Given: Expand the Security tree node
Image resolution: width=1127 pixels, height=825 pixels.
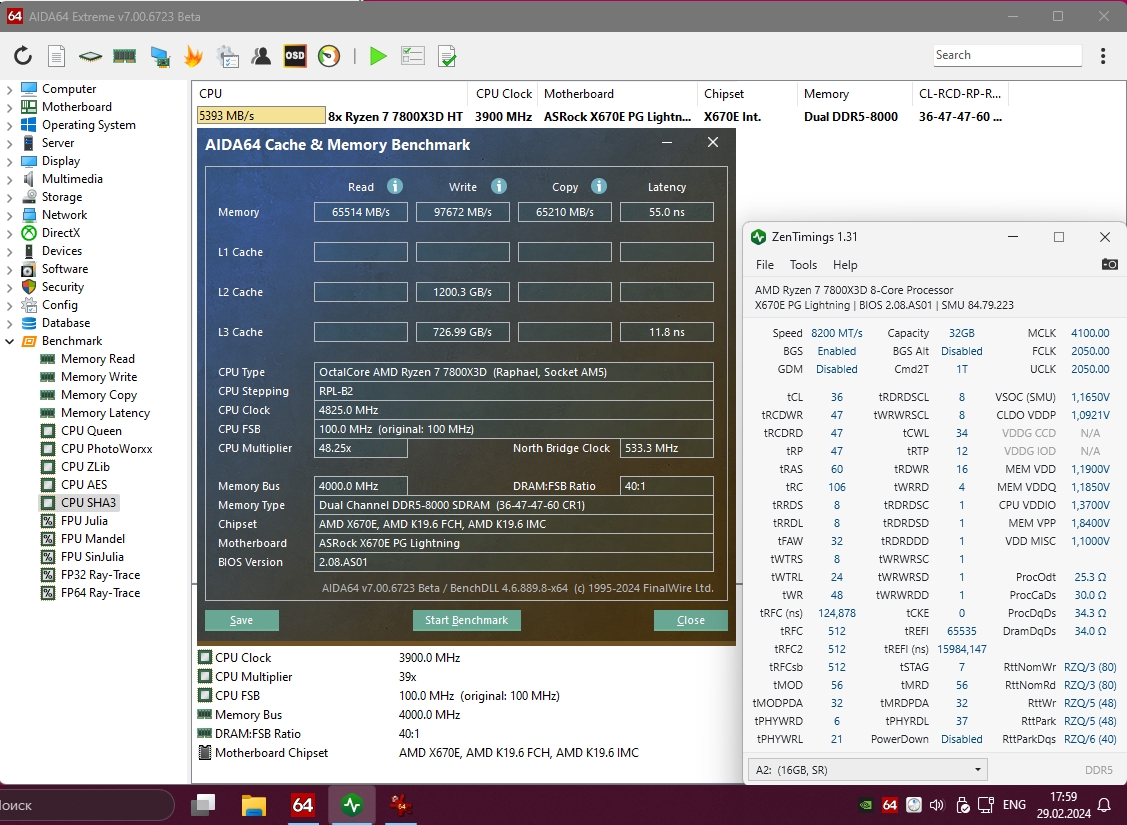Looking at the screenshot, I should click(9, 287).
